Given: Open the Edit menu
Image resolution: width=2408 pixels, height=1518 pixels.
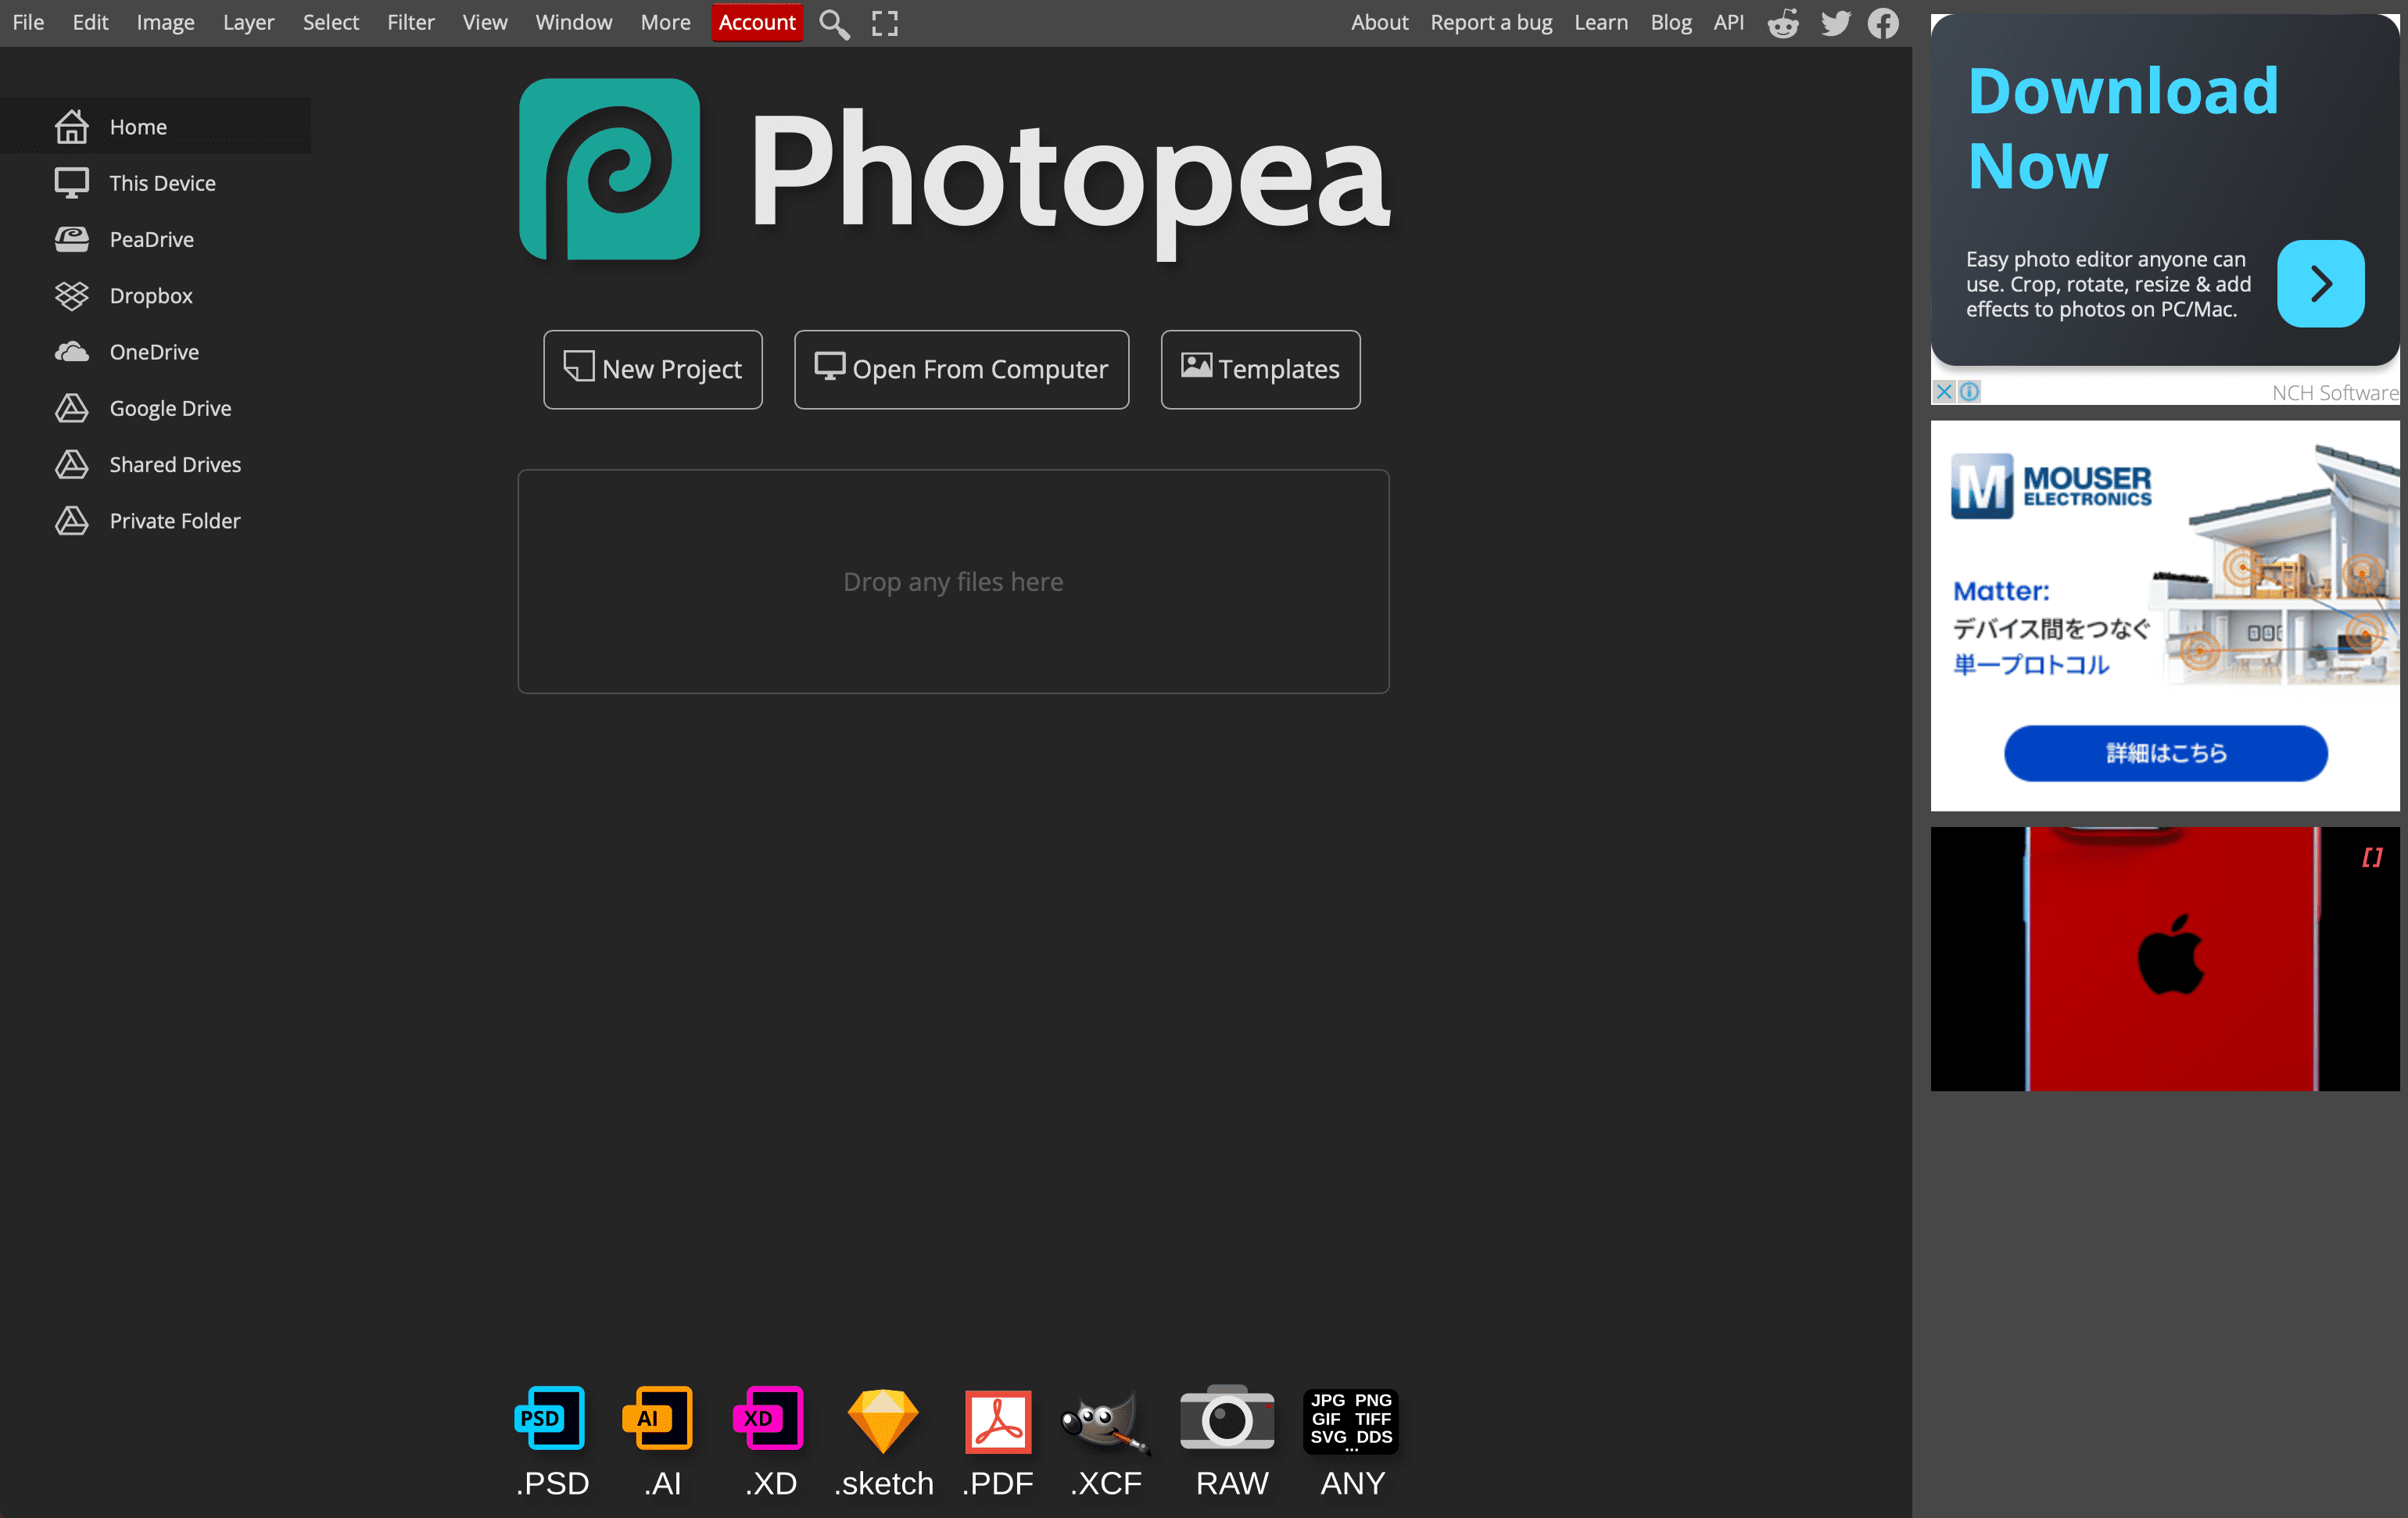Looking at the screenshot, I should click(90, 22).
